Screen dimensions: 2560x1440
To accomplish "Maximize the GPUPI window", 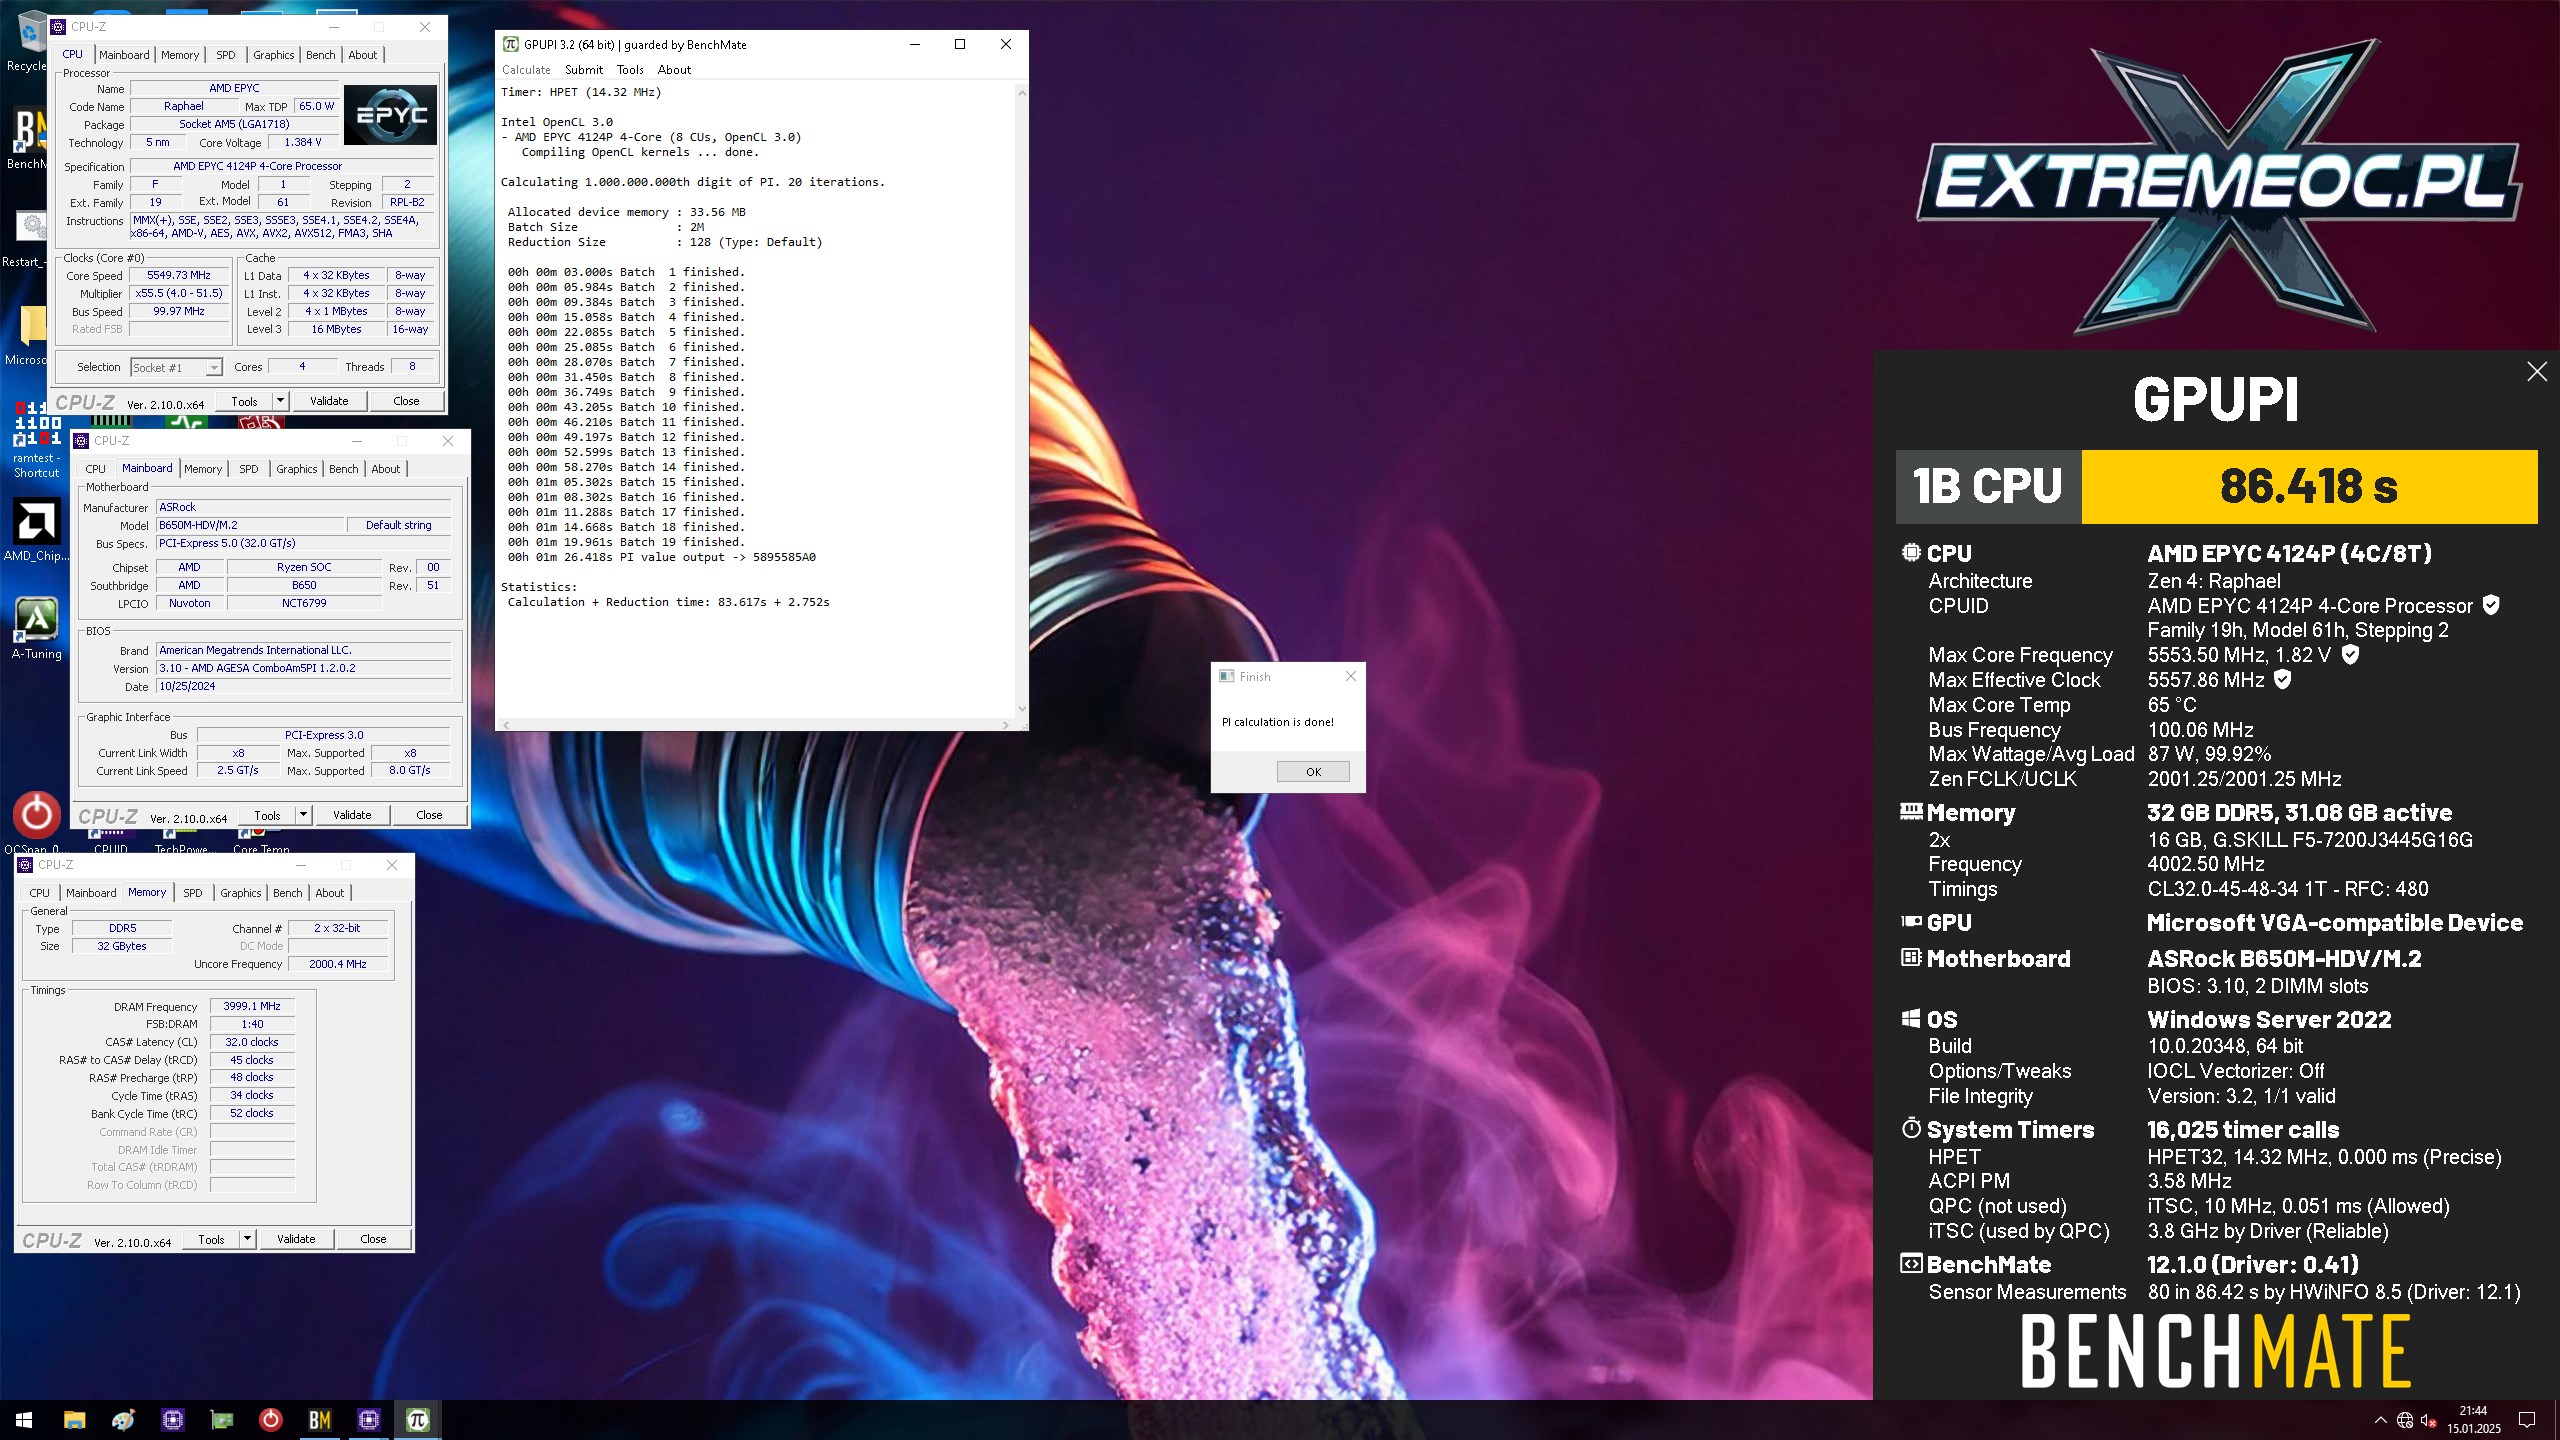I will tap(960, 44).
